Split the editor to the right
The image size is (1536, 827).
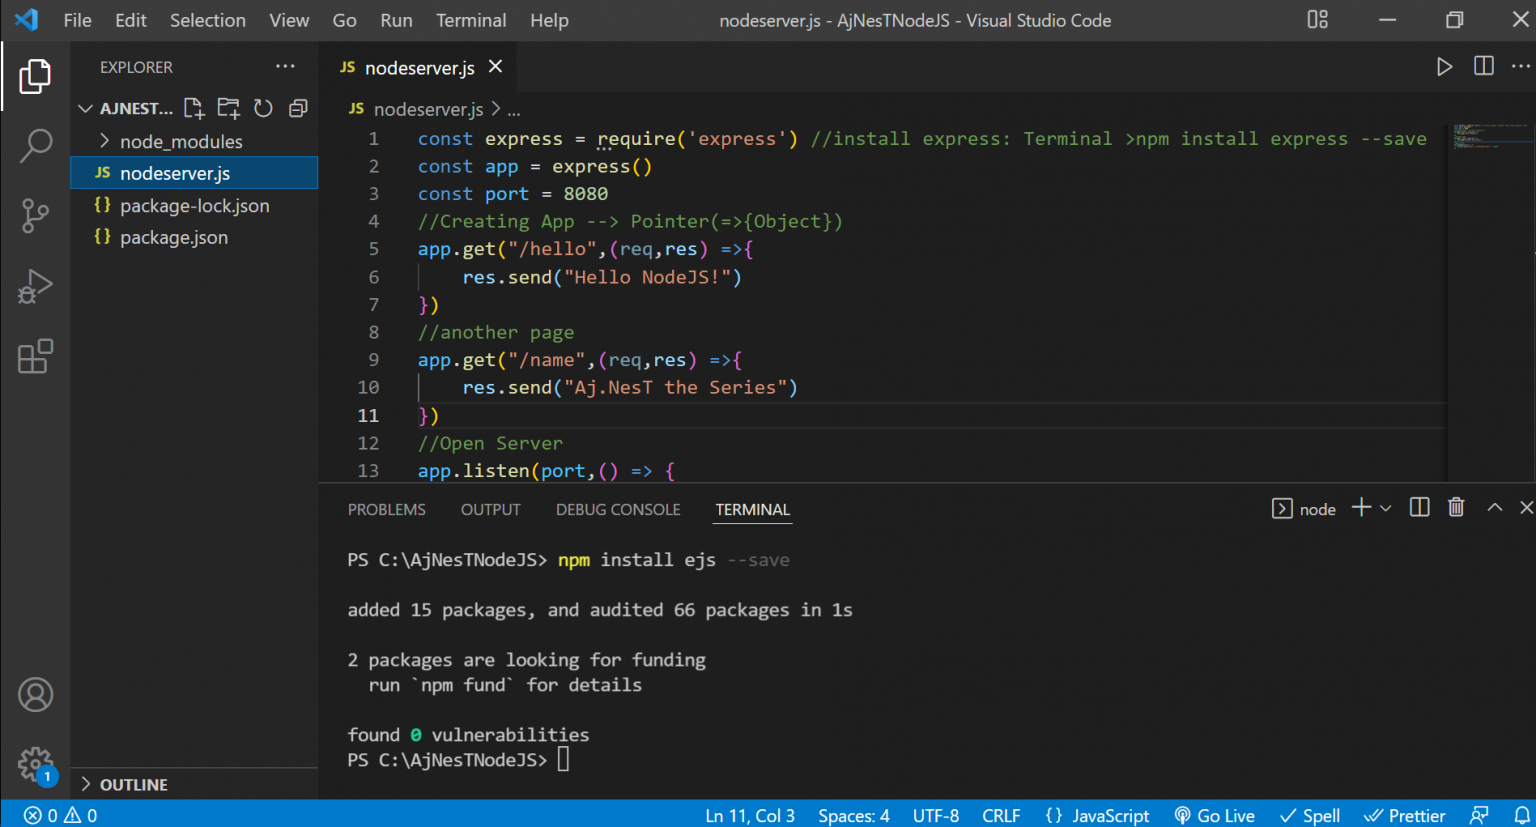coord(1484,67)
